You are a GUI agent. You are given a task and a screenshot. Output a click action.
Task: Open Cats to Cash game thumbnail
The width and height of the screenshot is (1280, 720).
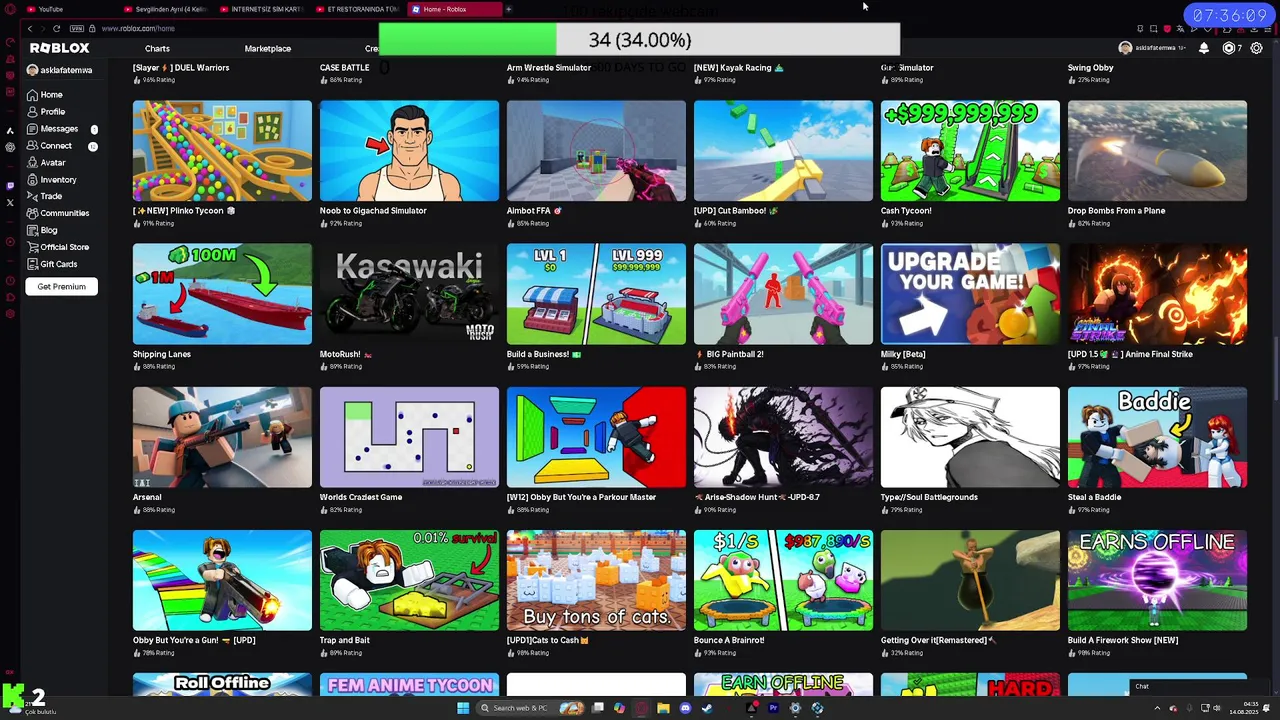point(596,580)
